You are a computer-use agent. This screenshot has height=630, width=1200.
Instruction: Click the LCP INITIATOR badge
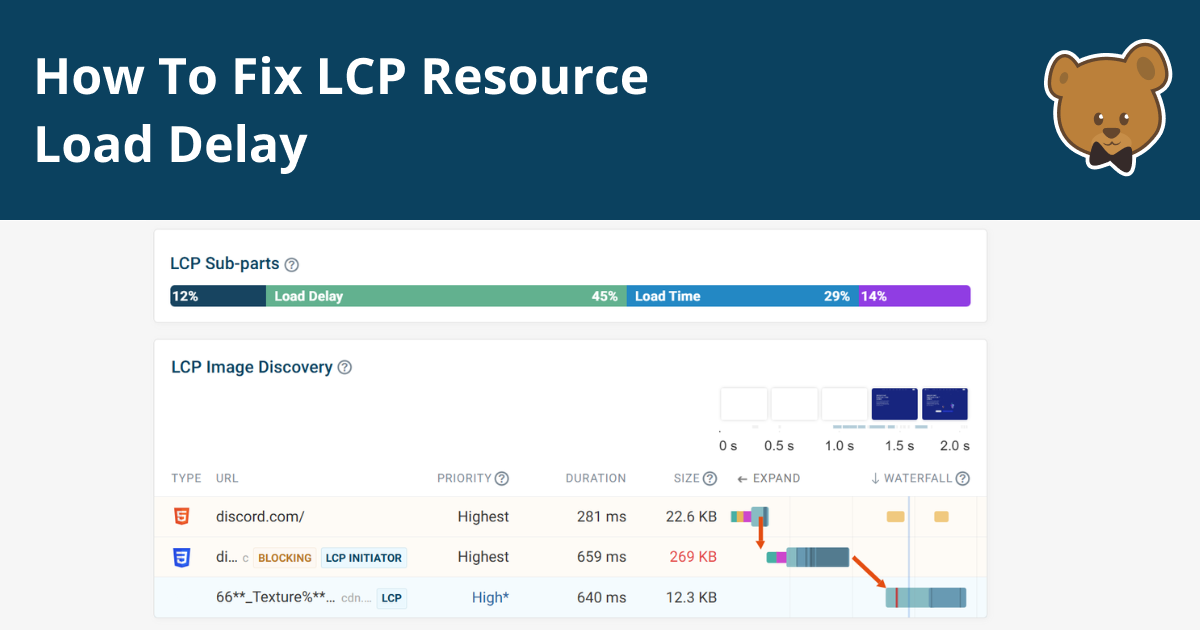click(363, 557)
